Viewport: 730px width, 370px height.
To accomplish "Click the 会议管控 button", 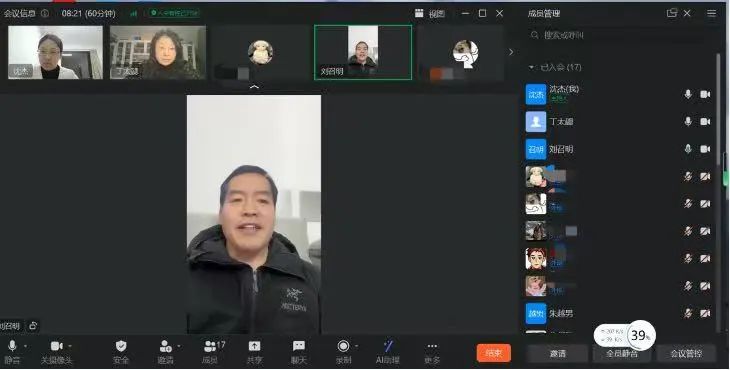I will point(686,354).
